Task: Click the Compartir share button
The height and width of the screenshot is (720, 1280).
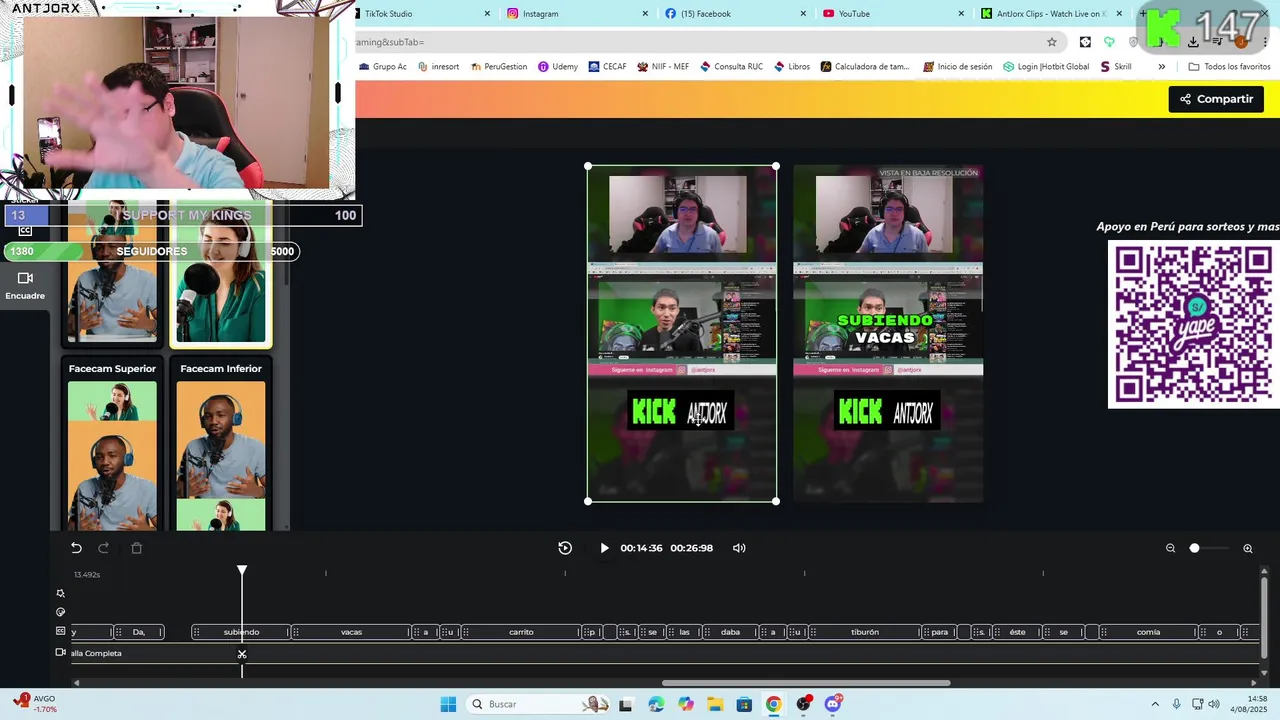Action: coord(1216,99)
